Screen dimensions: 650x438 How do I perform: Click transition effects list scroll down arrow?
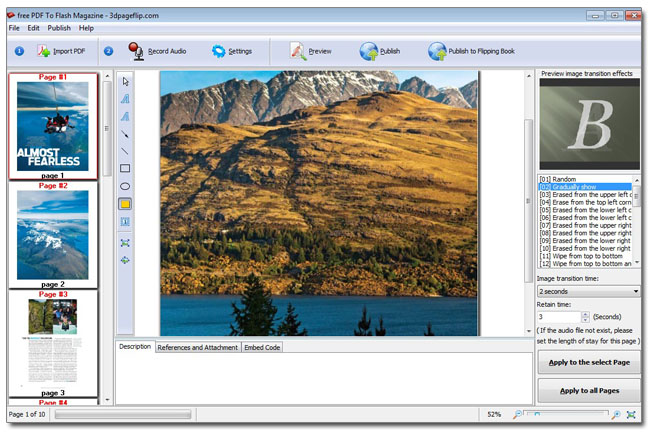tap(637, 263)
